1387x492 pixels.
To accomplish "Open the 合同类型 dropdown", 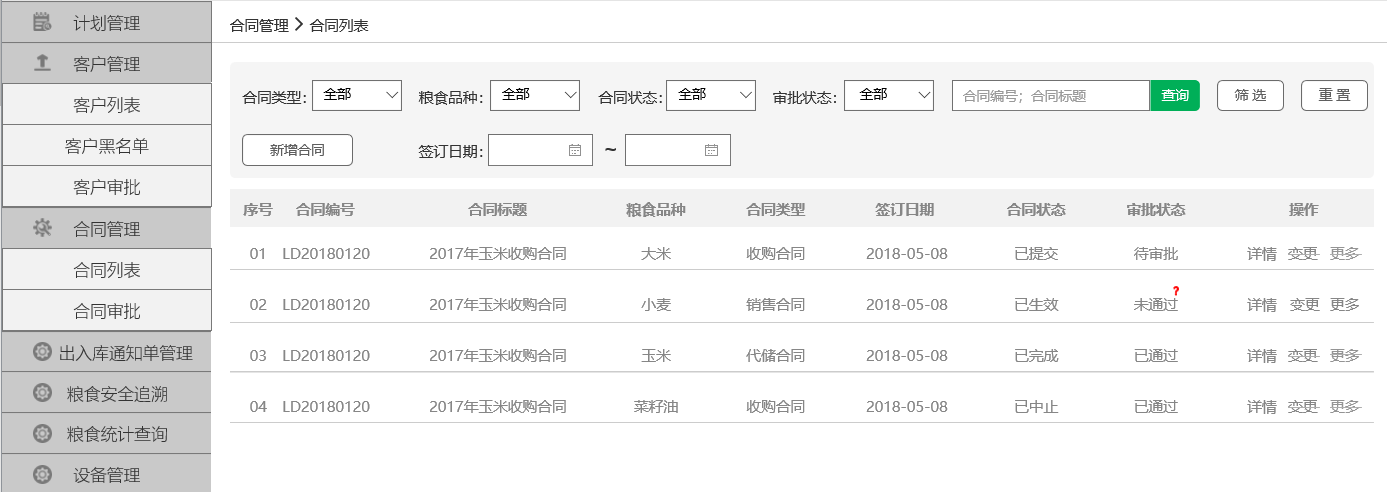I will 357,95.
